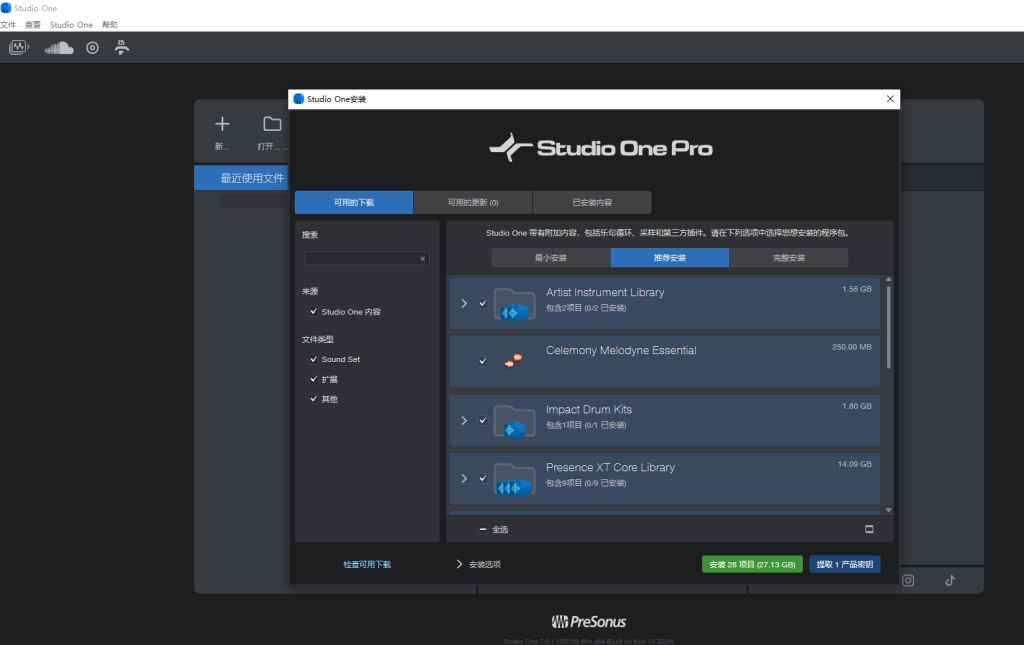The height and width of the screenshot is (645, 1024).
Task: Toggle the Studio One 内容 source checkbox
Action: (314, 311)
